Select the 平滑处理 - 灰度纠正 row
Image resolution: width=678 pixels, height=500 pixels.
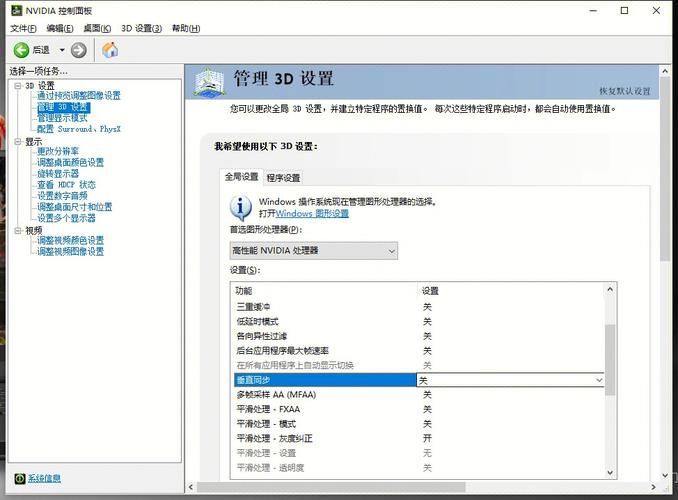[419, 439]
